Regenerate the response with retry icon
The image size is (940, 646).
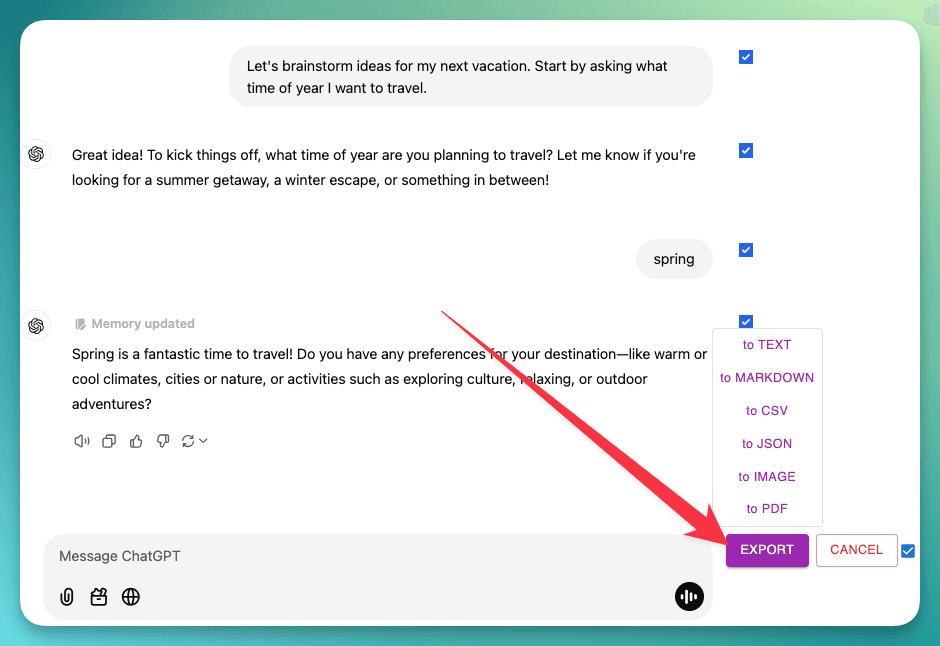click(188, 440)
